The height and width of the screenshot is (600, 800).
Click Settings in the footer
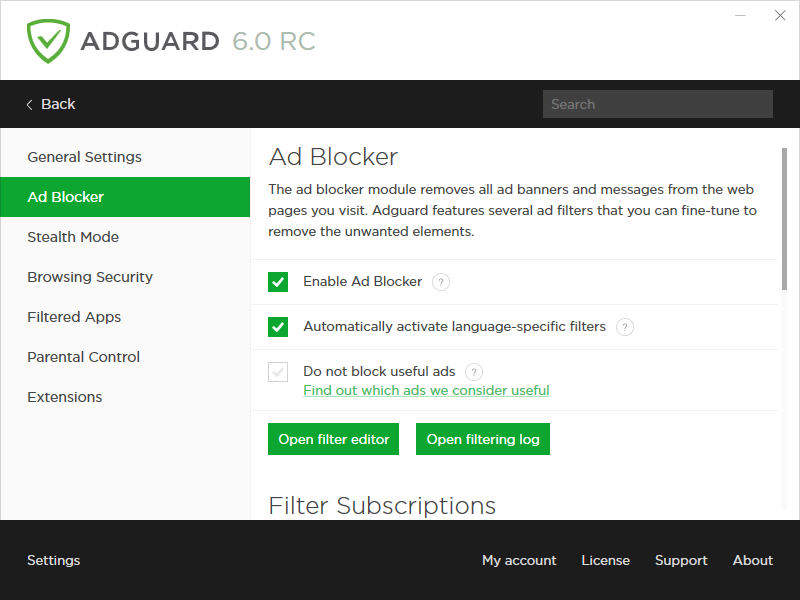pyautogui.click(x=54, y=560)
